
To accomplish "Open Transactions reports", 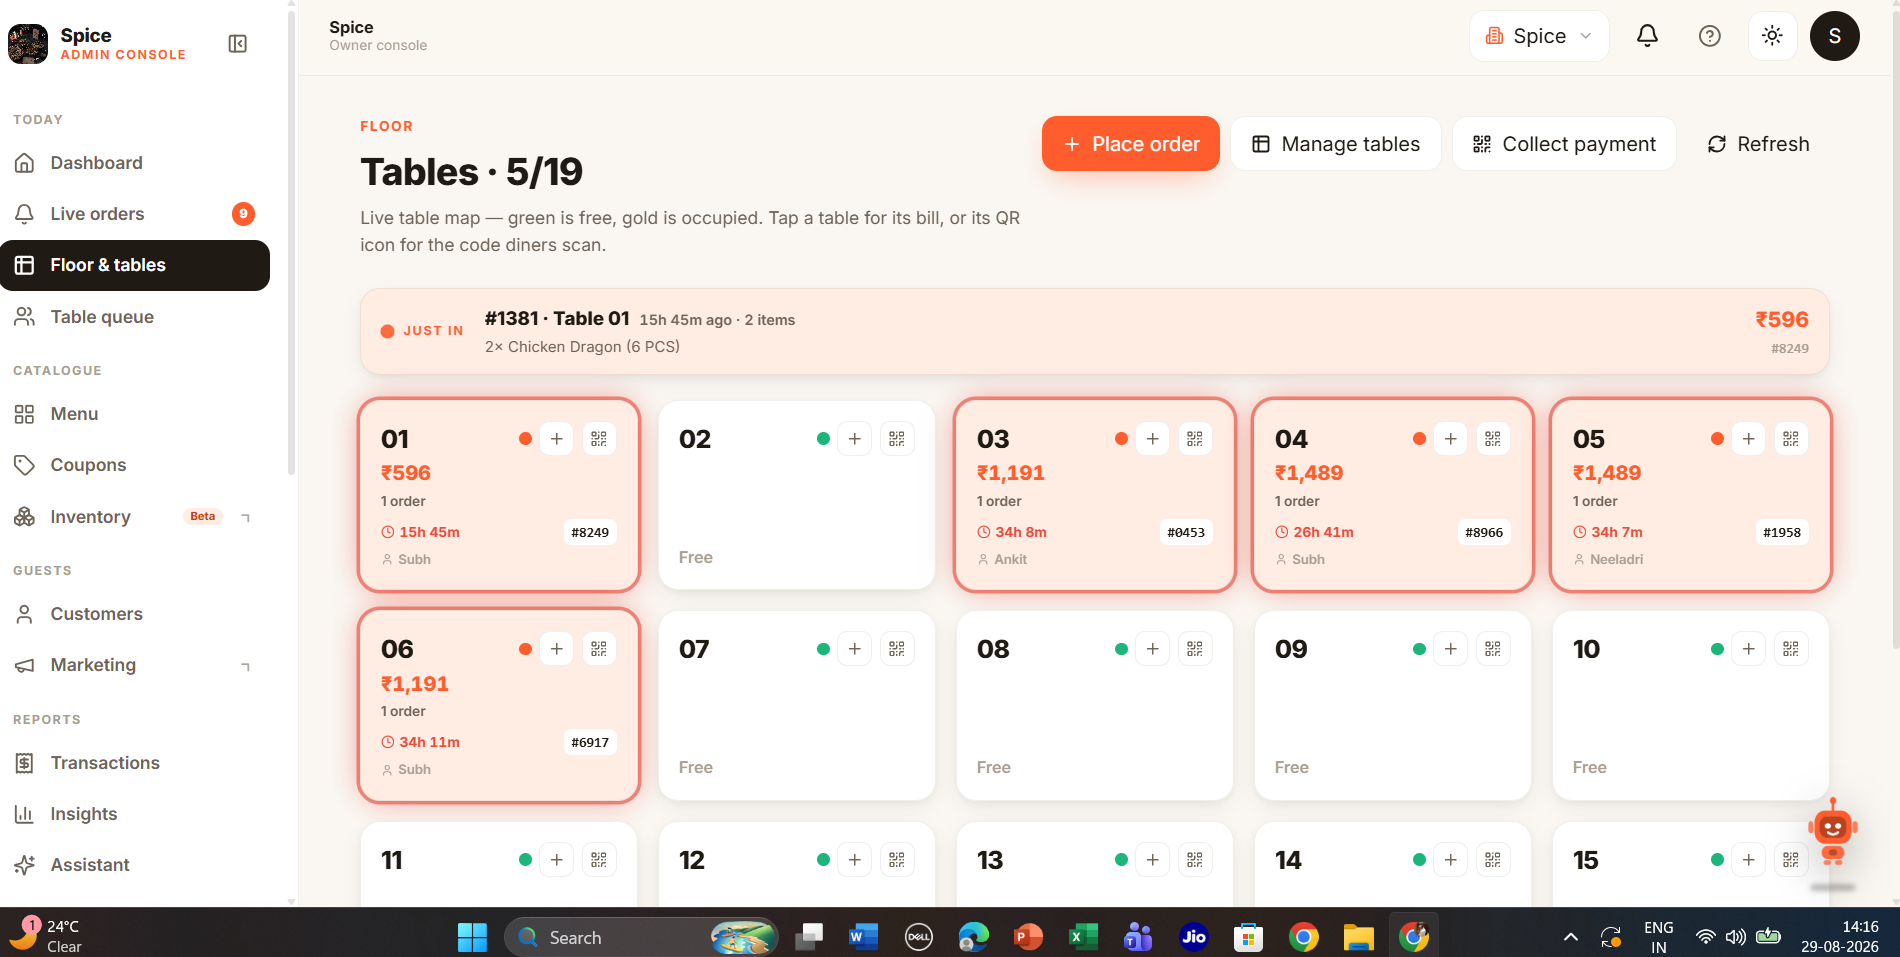I will tap(135, 763).
